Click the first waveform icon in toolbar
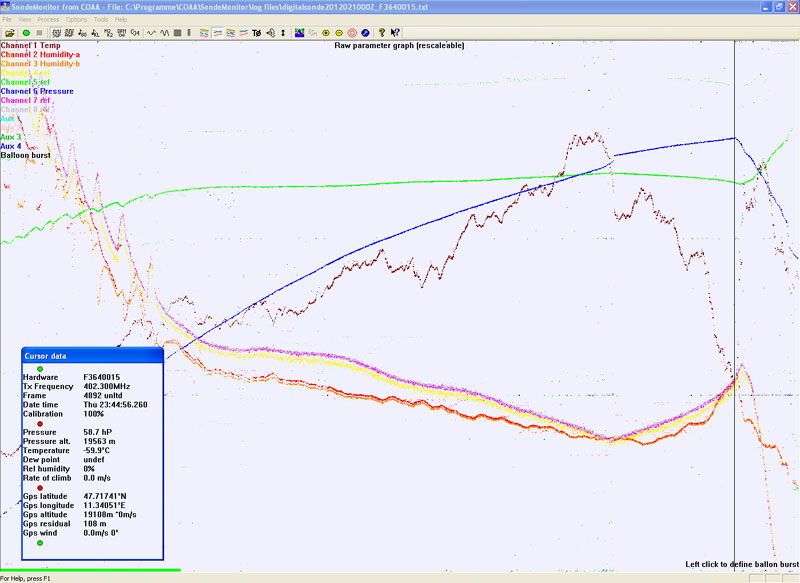This screenshot has height=583, width=800. (152, 32)
